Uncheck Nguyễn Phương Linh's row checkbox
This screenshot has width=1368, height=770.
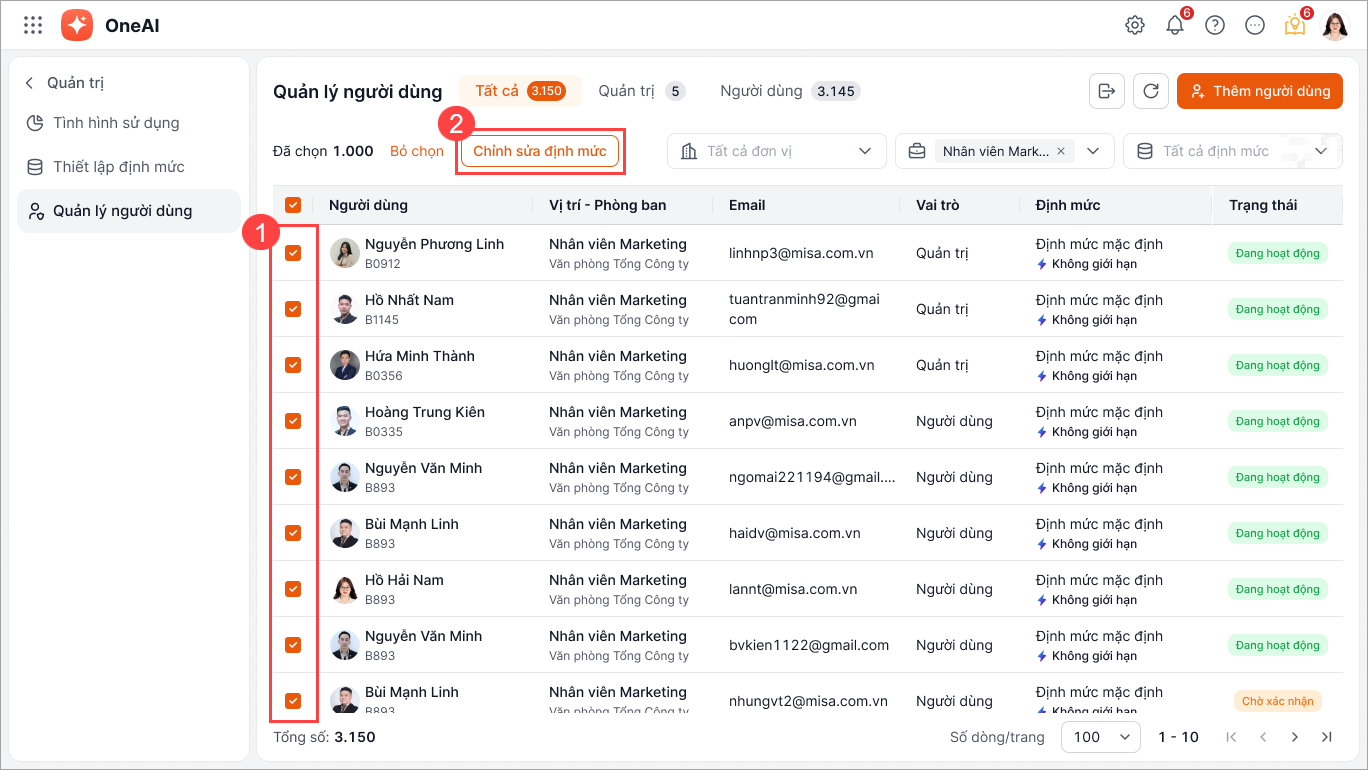(293, 253)
